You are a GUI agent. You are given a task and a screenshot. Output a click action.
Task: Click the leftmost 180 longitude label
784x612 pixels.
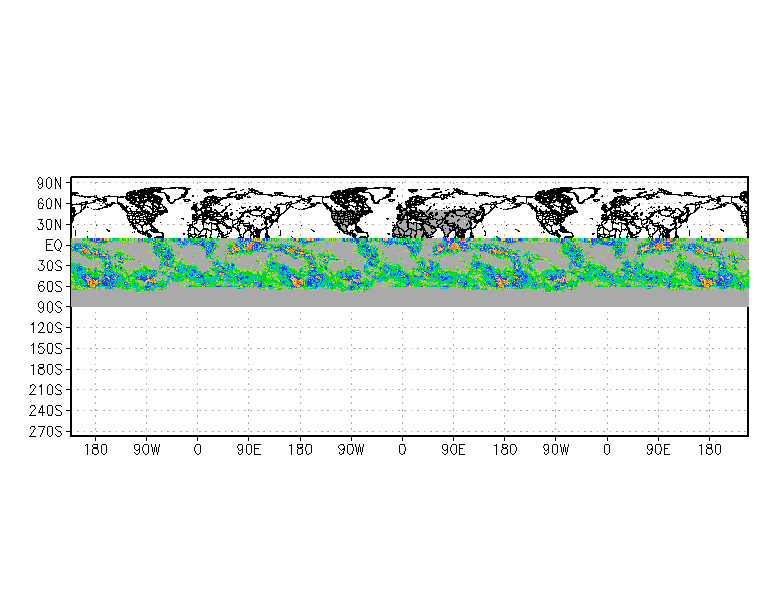click(x=96, y=450)
